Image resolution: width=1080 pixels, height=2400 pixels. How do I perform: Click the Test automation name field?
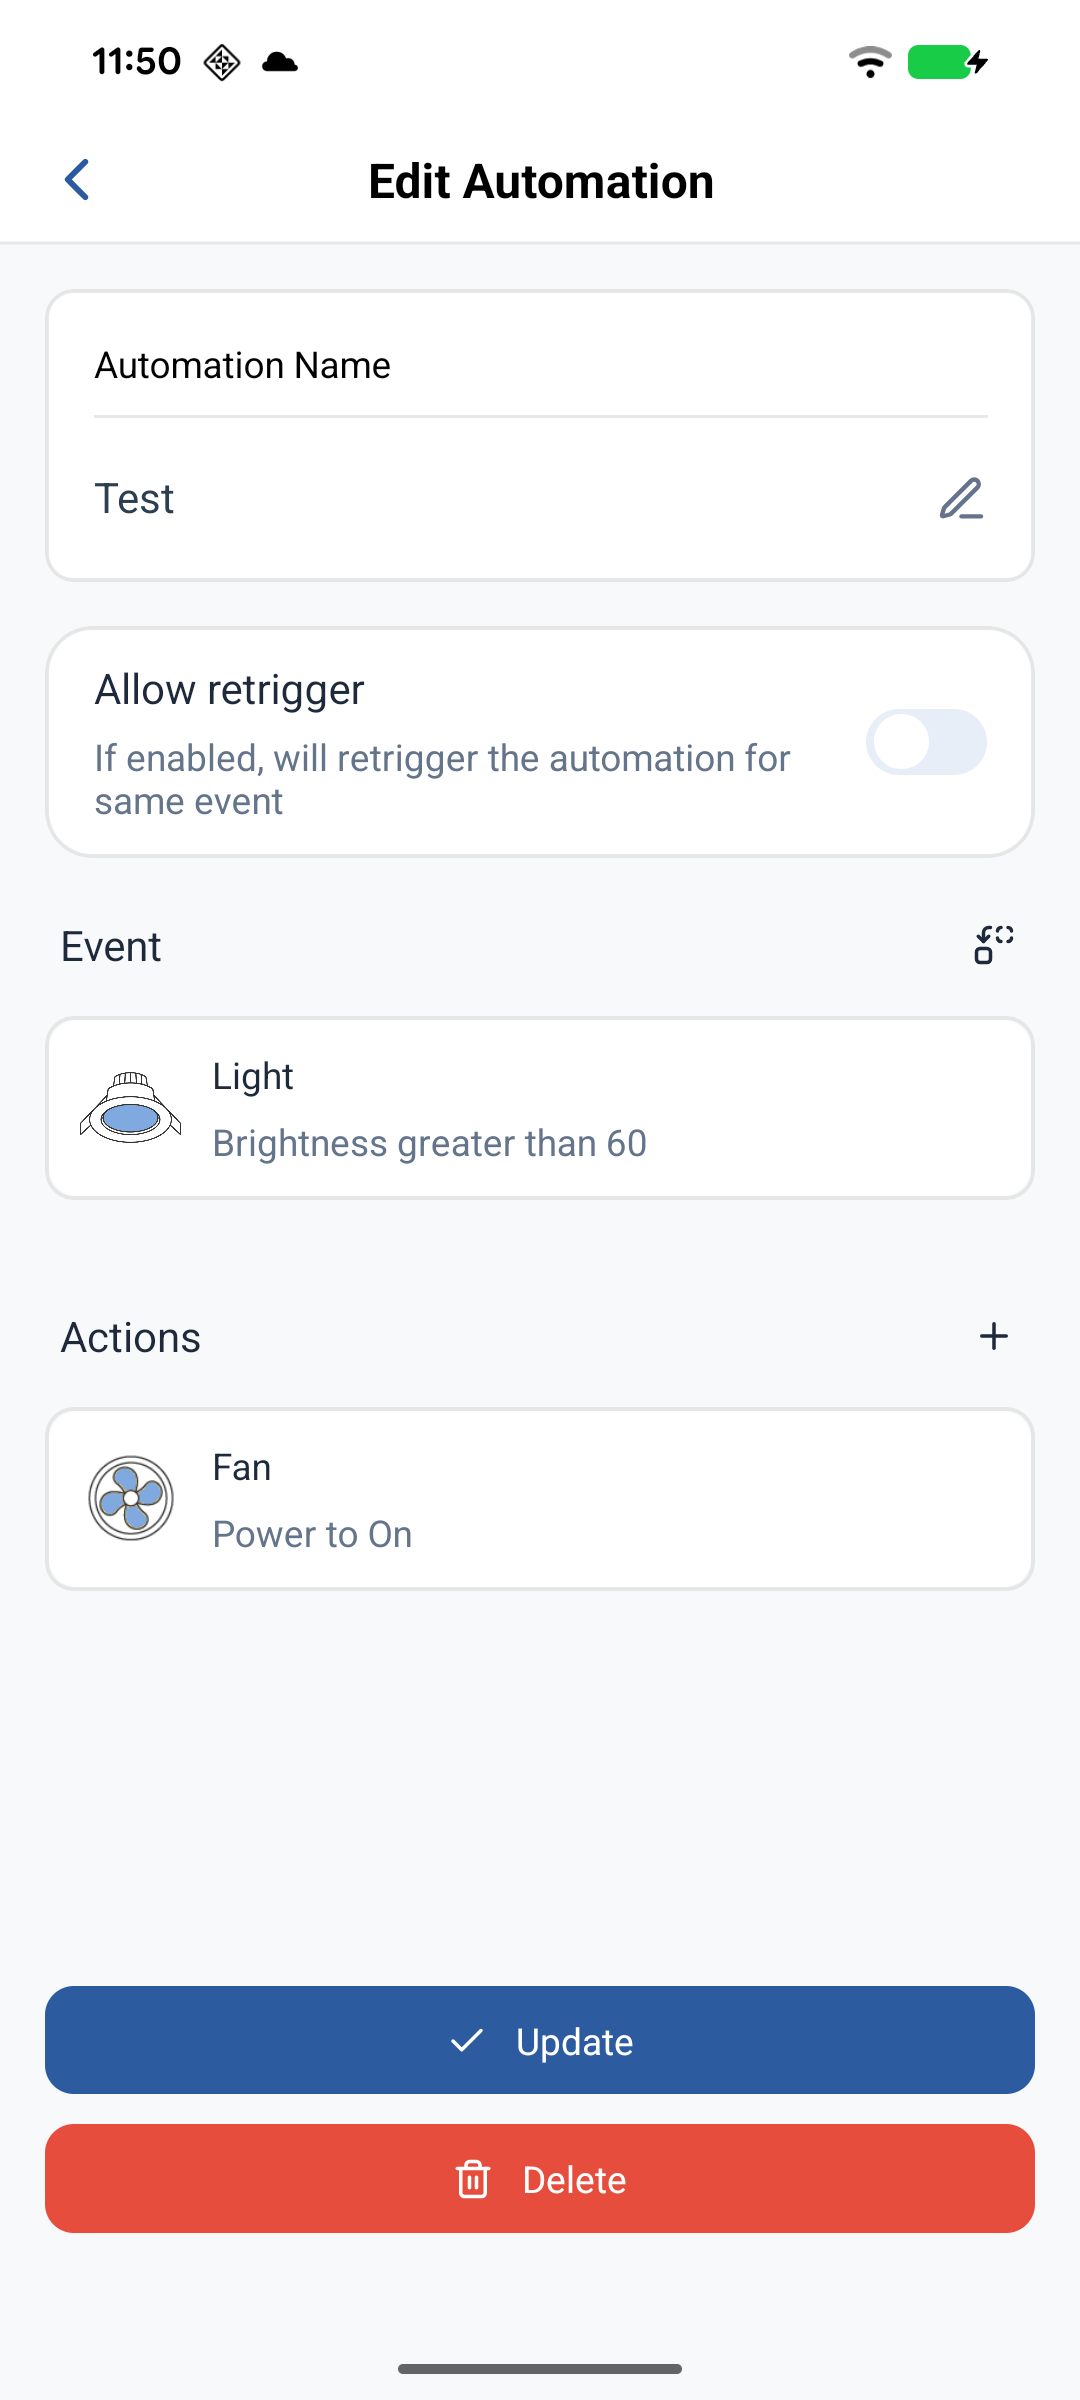pos(500,498)
